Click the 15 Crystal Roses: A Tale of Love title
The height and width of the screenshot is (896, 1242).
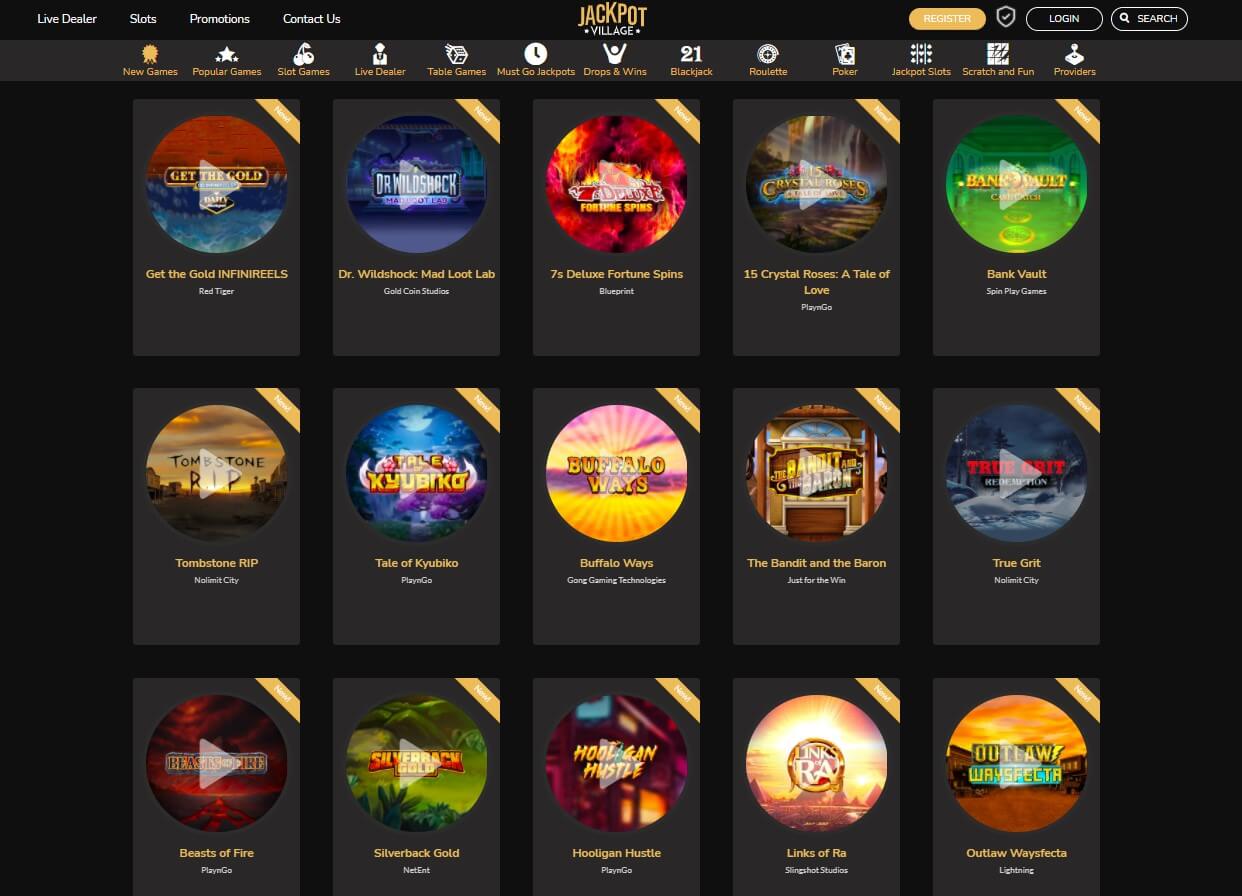click(x=816, y=282)
